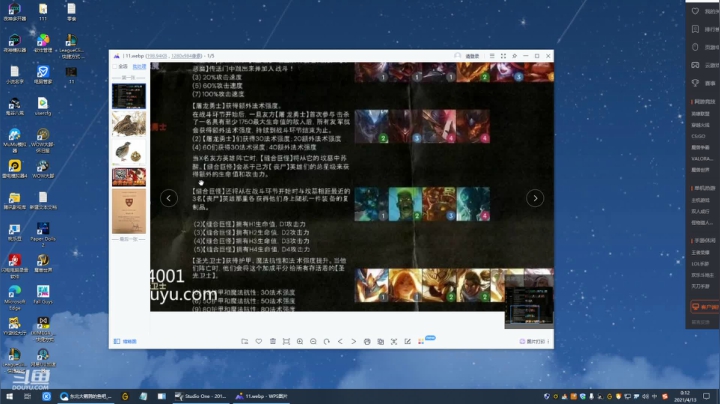720x404 pixels.
Task: Zoom in with the magnifier plus icon
Action: coord(300,341)
